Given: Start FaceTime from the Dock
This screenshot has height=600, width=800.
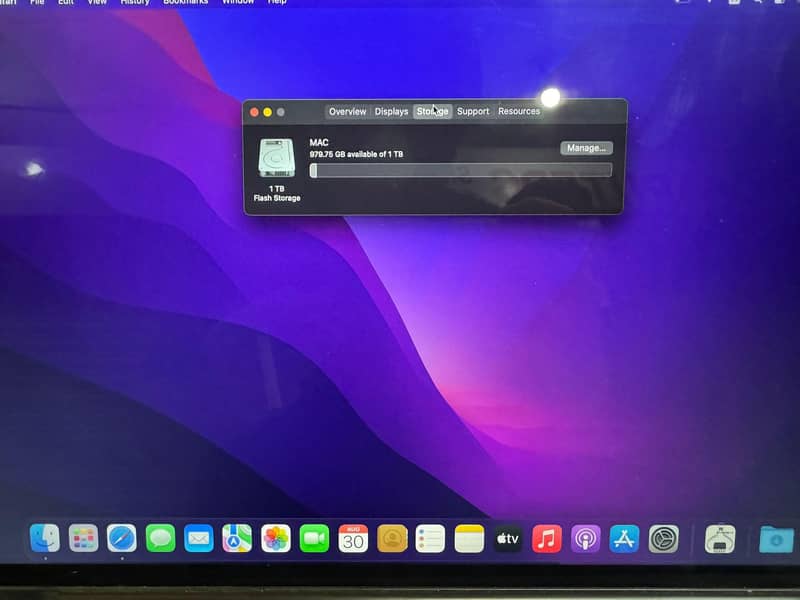Looking at the screenshot, I should (314, 538).
